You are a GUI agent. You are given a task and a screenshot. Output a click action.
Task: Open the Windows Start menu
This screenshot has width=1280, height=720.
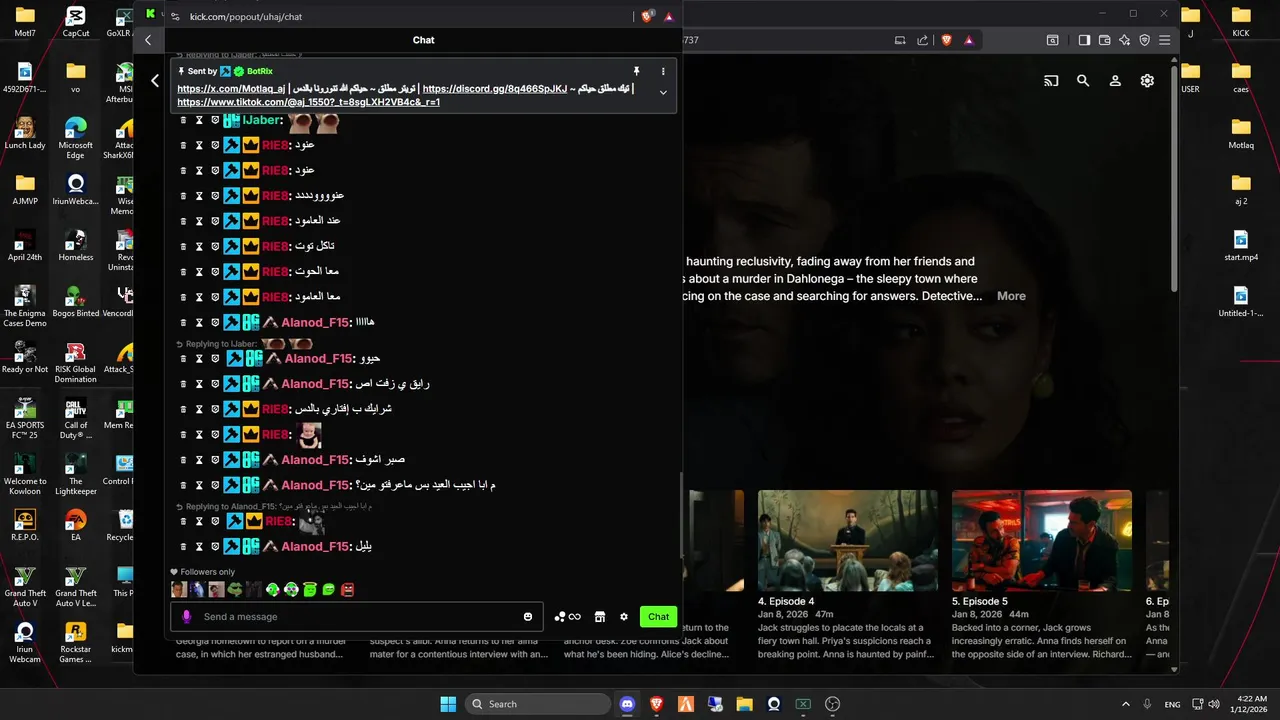(448, 704)
